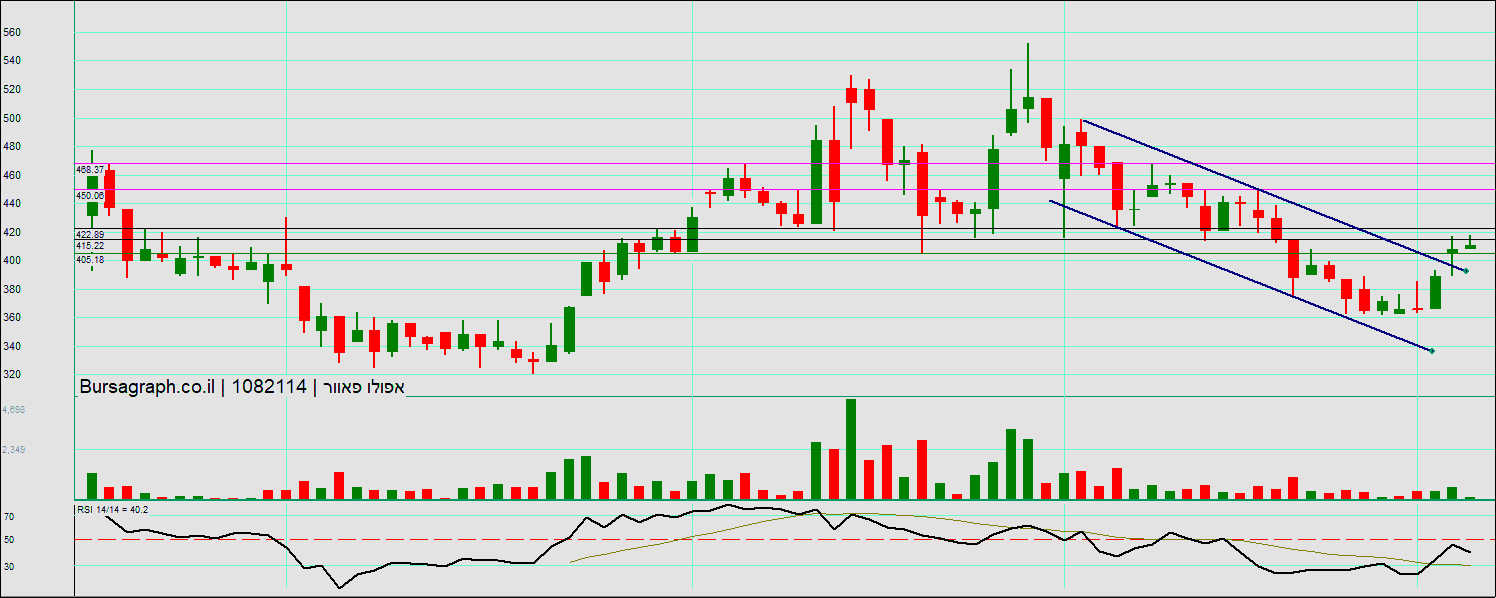Click the 480 price axis value
The image size is (1496, 598).
pos(12,146)
